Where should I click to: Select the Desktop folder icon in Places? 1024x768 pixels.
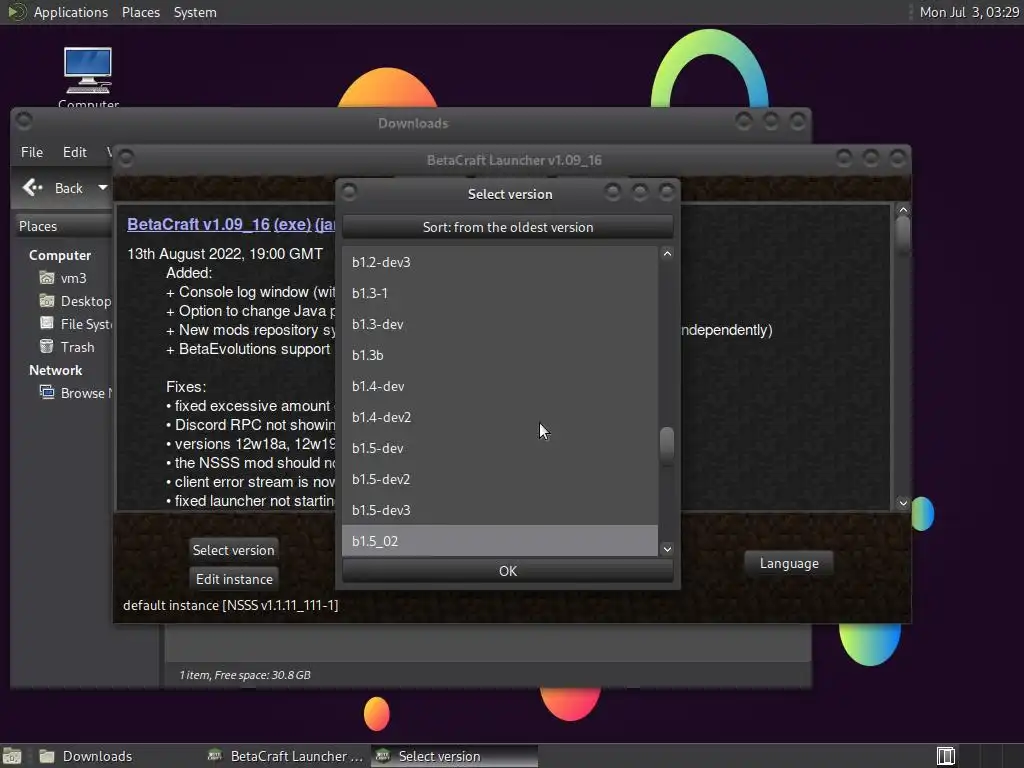46,300
